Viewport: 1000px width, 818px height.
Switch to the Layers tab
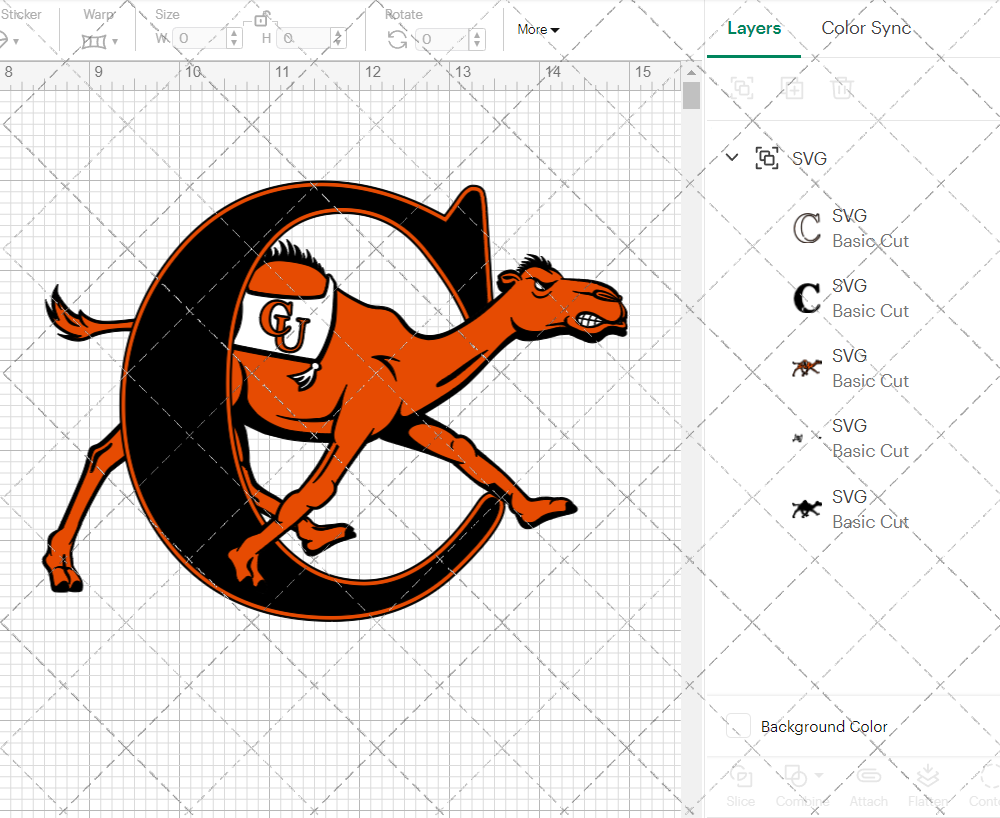coord(754,28)
